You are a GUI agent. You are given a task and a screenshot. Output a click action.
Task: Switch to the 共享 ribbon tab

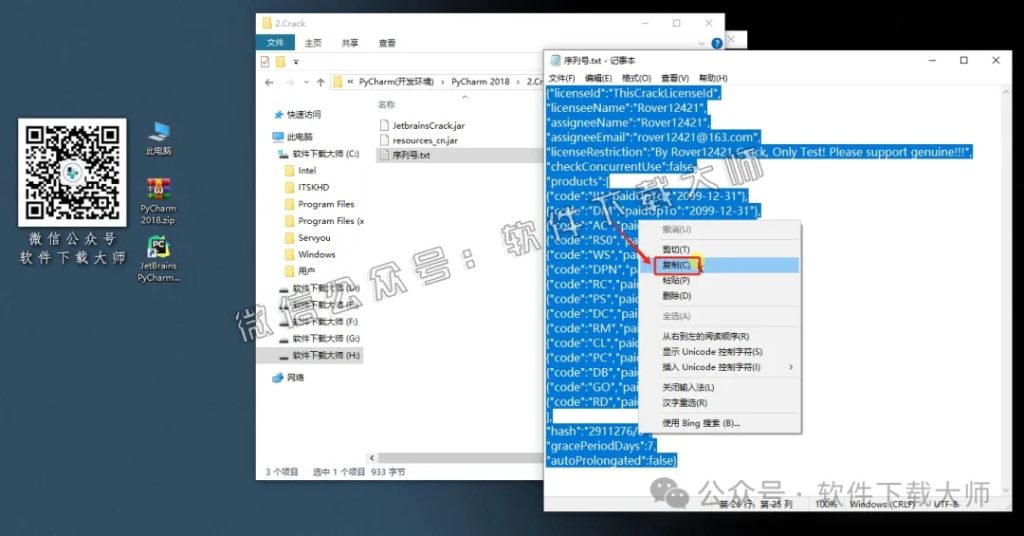click(x=350, y=43)
